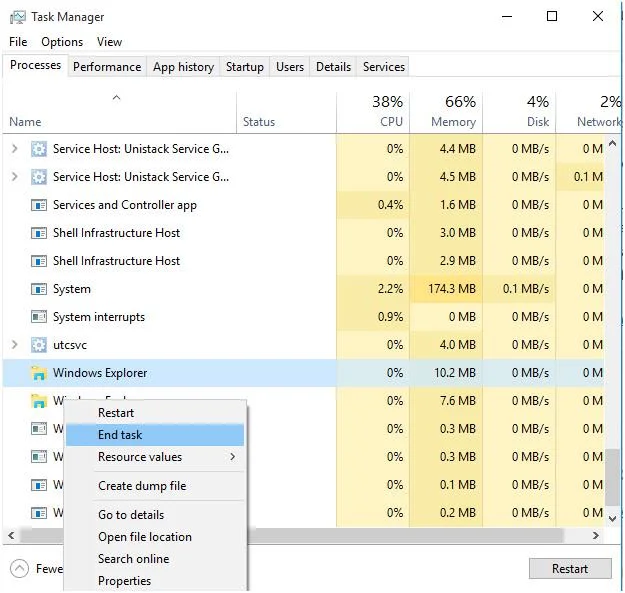Maximize the Task Manager window

552,16
